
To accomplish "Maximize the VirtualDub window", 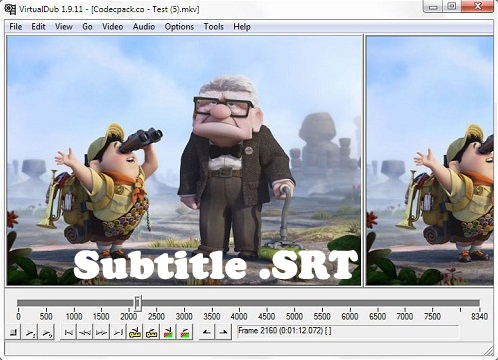I will tap(452, 7).
